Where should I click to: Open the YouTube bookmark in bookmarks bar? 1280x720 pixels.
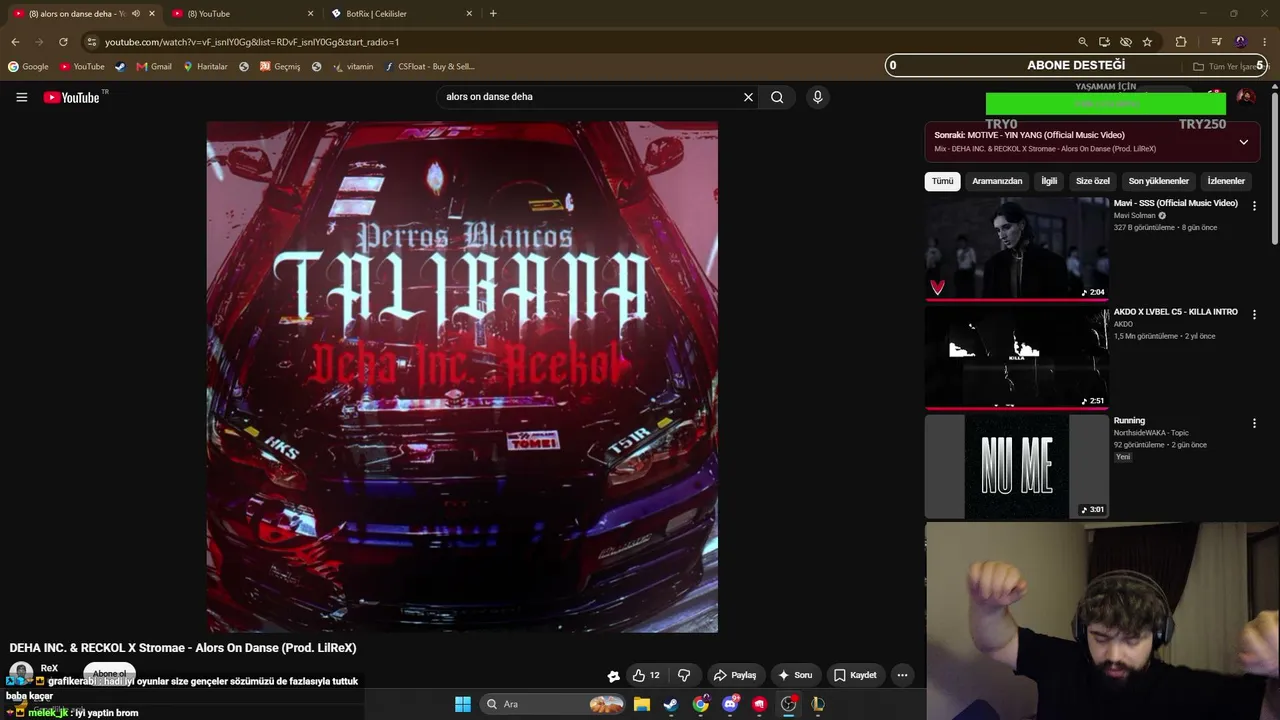(82, 67)
